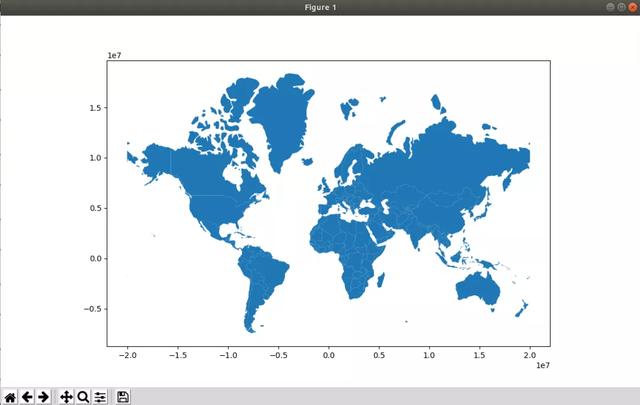
Task: Click x-axis tick label −0.5
Action: [278, 355]
